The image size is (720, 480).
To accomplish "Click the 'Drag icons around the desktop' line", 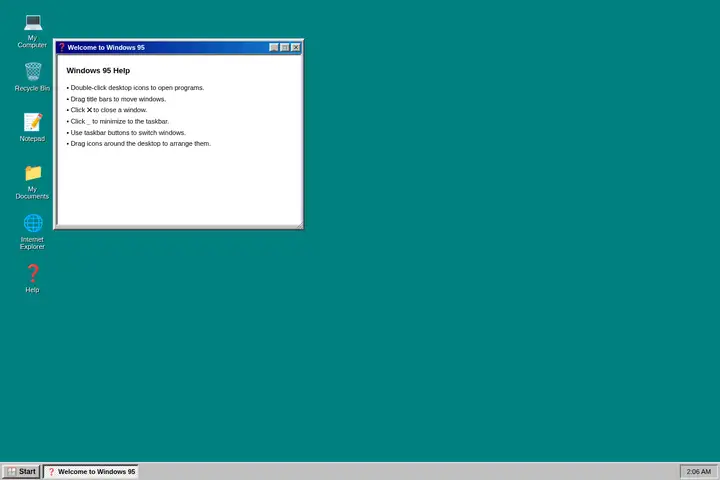I will (x=139, y=144).
